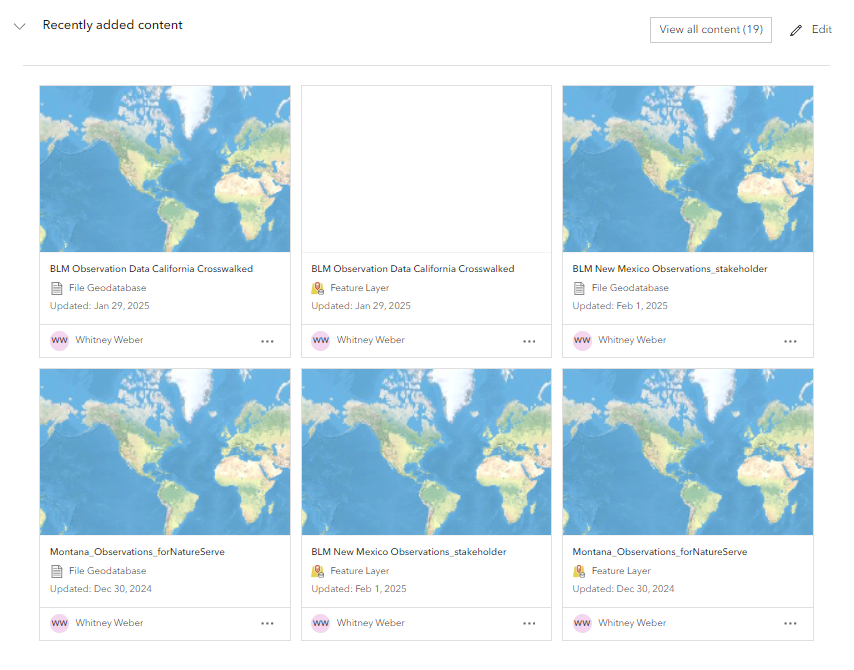
Task: Open thumbnail of Montana Observations Feature Layer
Action: (688, 452)
